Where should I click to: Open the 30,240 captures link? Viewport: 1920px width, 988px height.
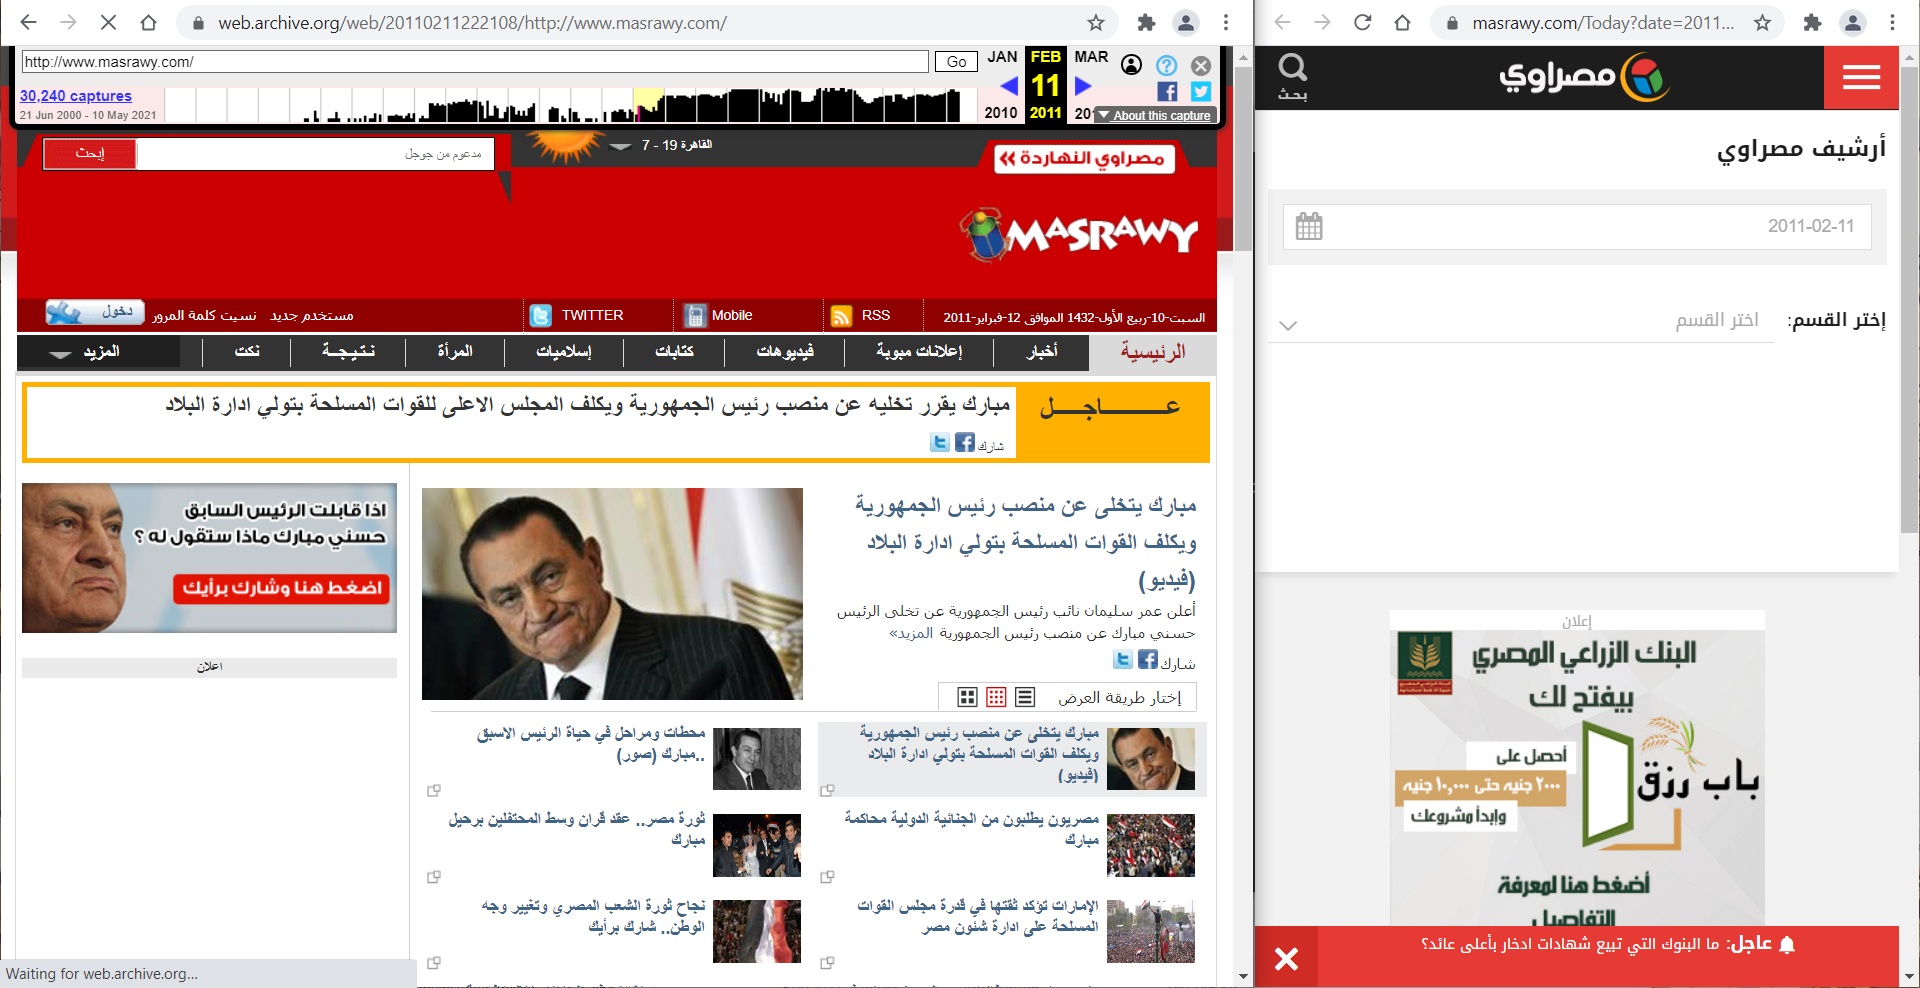coord(76,96)
